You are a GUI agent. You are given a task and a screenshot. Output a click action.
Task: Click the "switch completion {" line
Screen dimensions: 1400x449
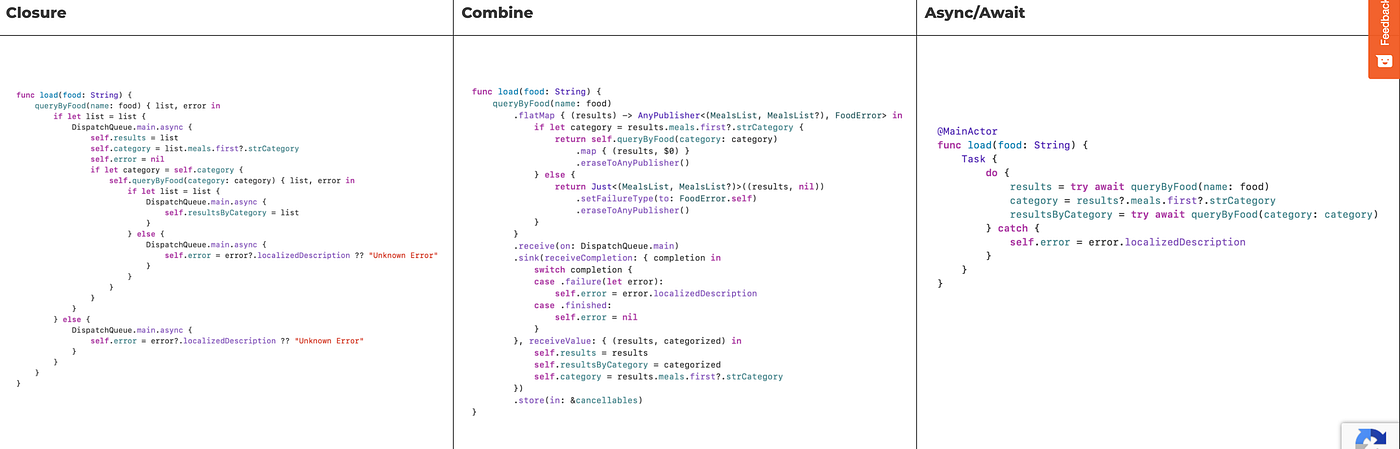(x=584, y=269)
